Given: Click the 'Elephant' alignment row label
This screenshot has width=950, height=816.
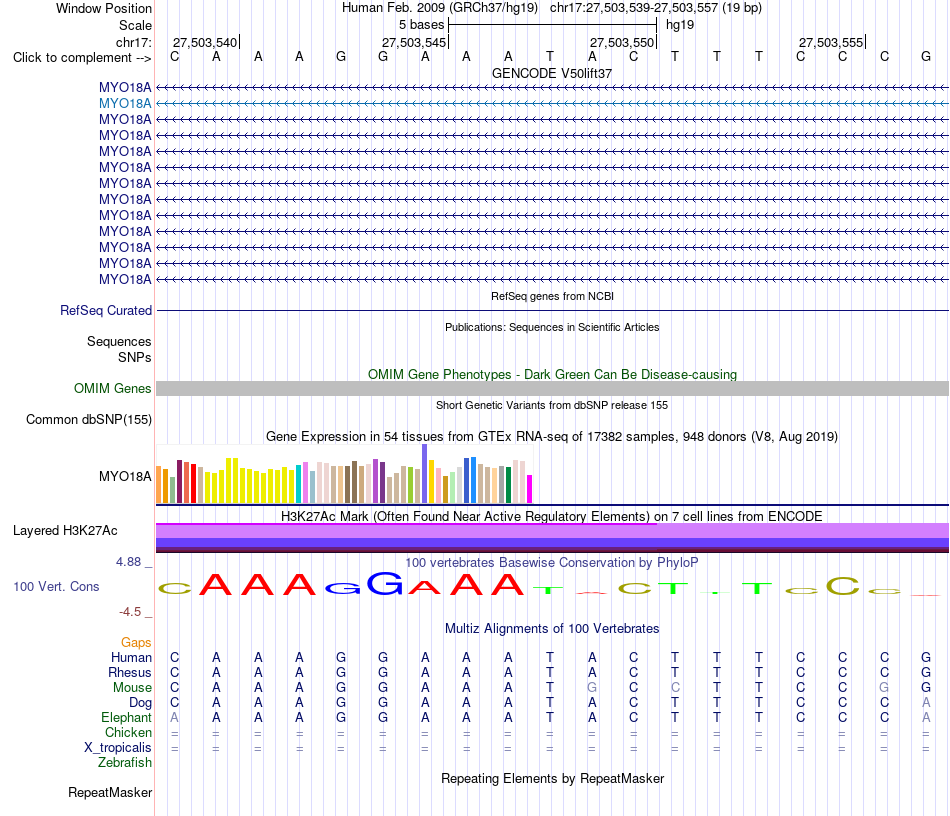Looking at the screenshot, I should tap(126, 717).
